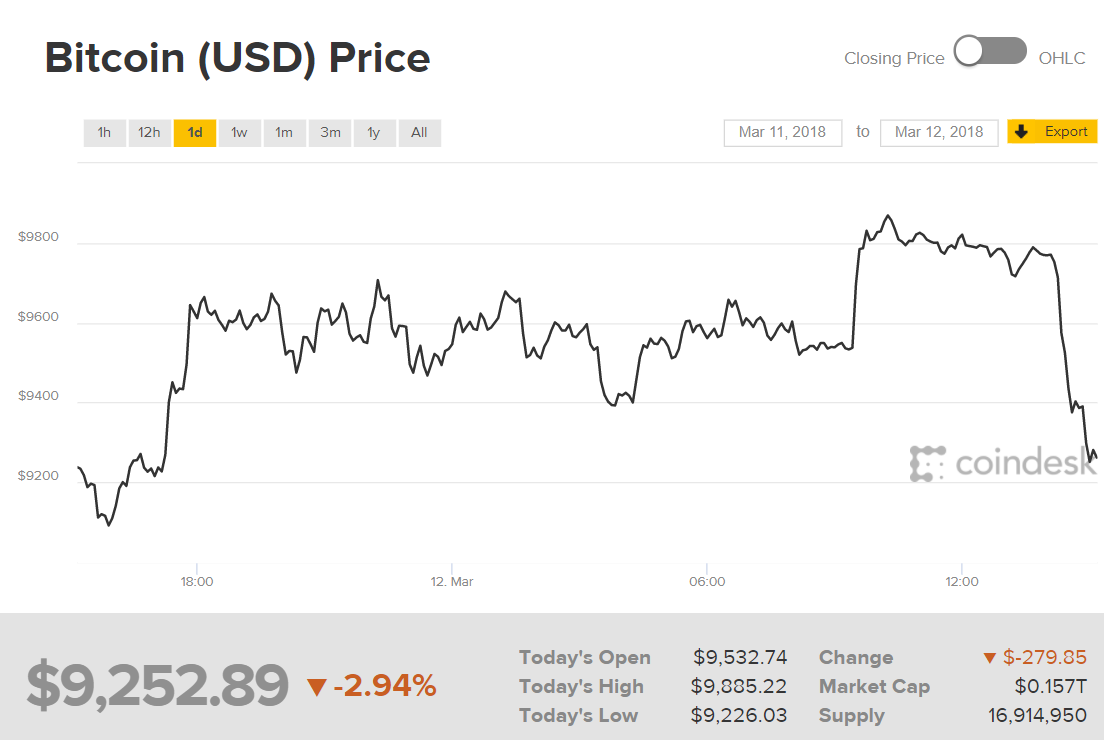
Task: Select the 1d time range
Action: tap(195, 133)
